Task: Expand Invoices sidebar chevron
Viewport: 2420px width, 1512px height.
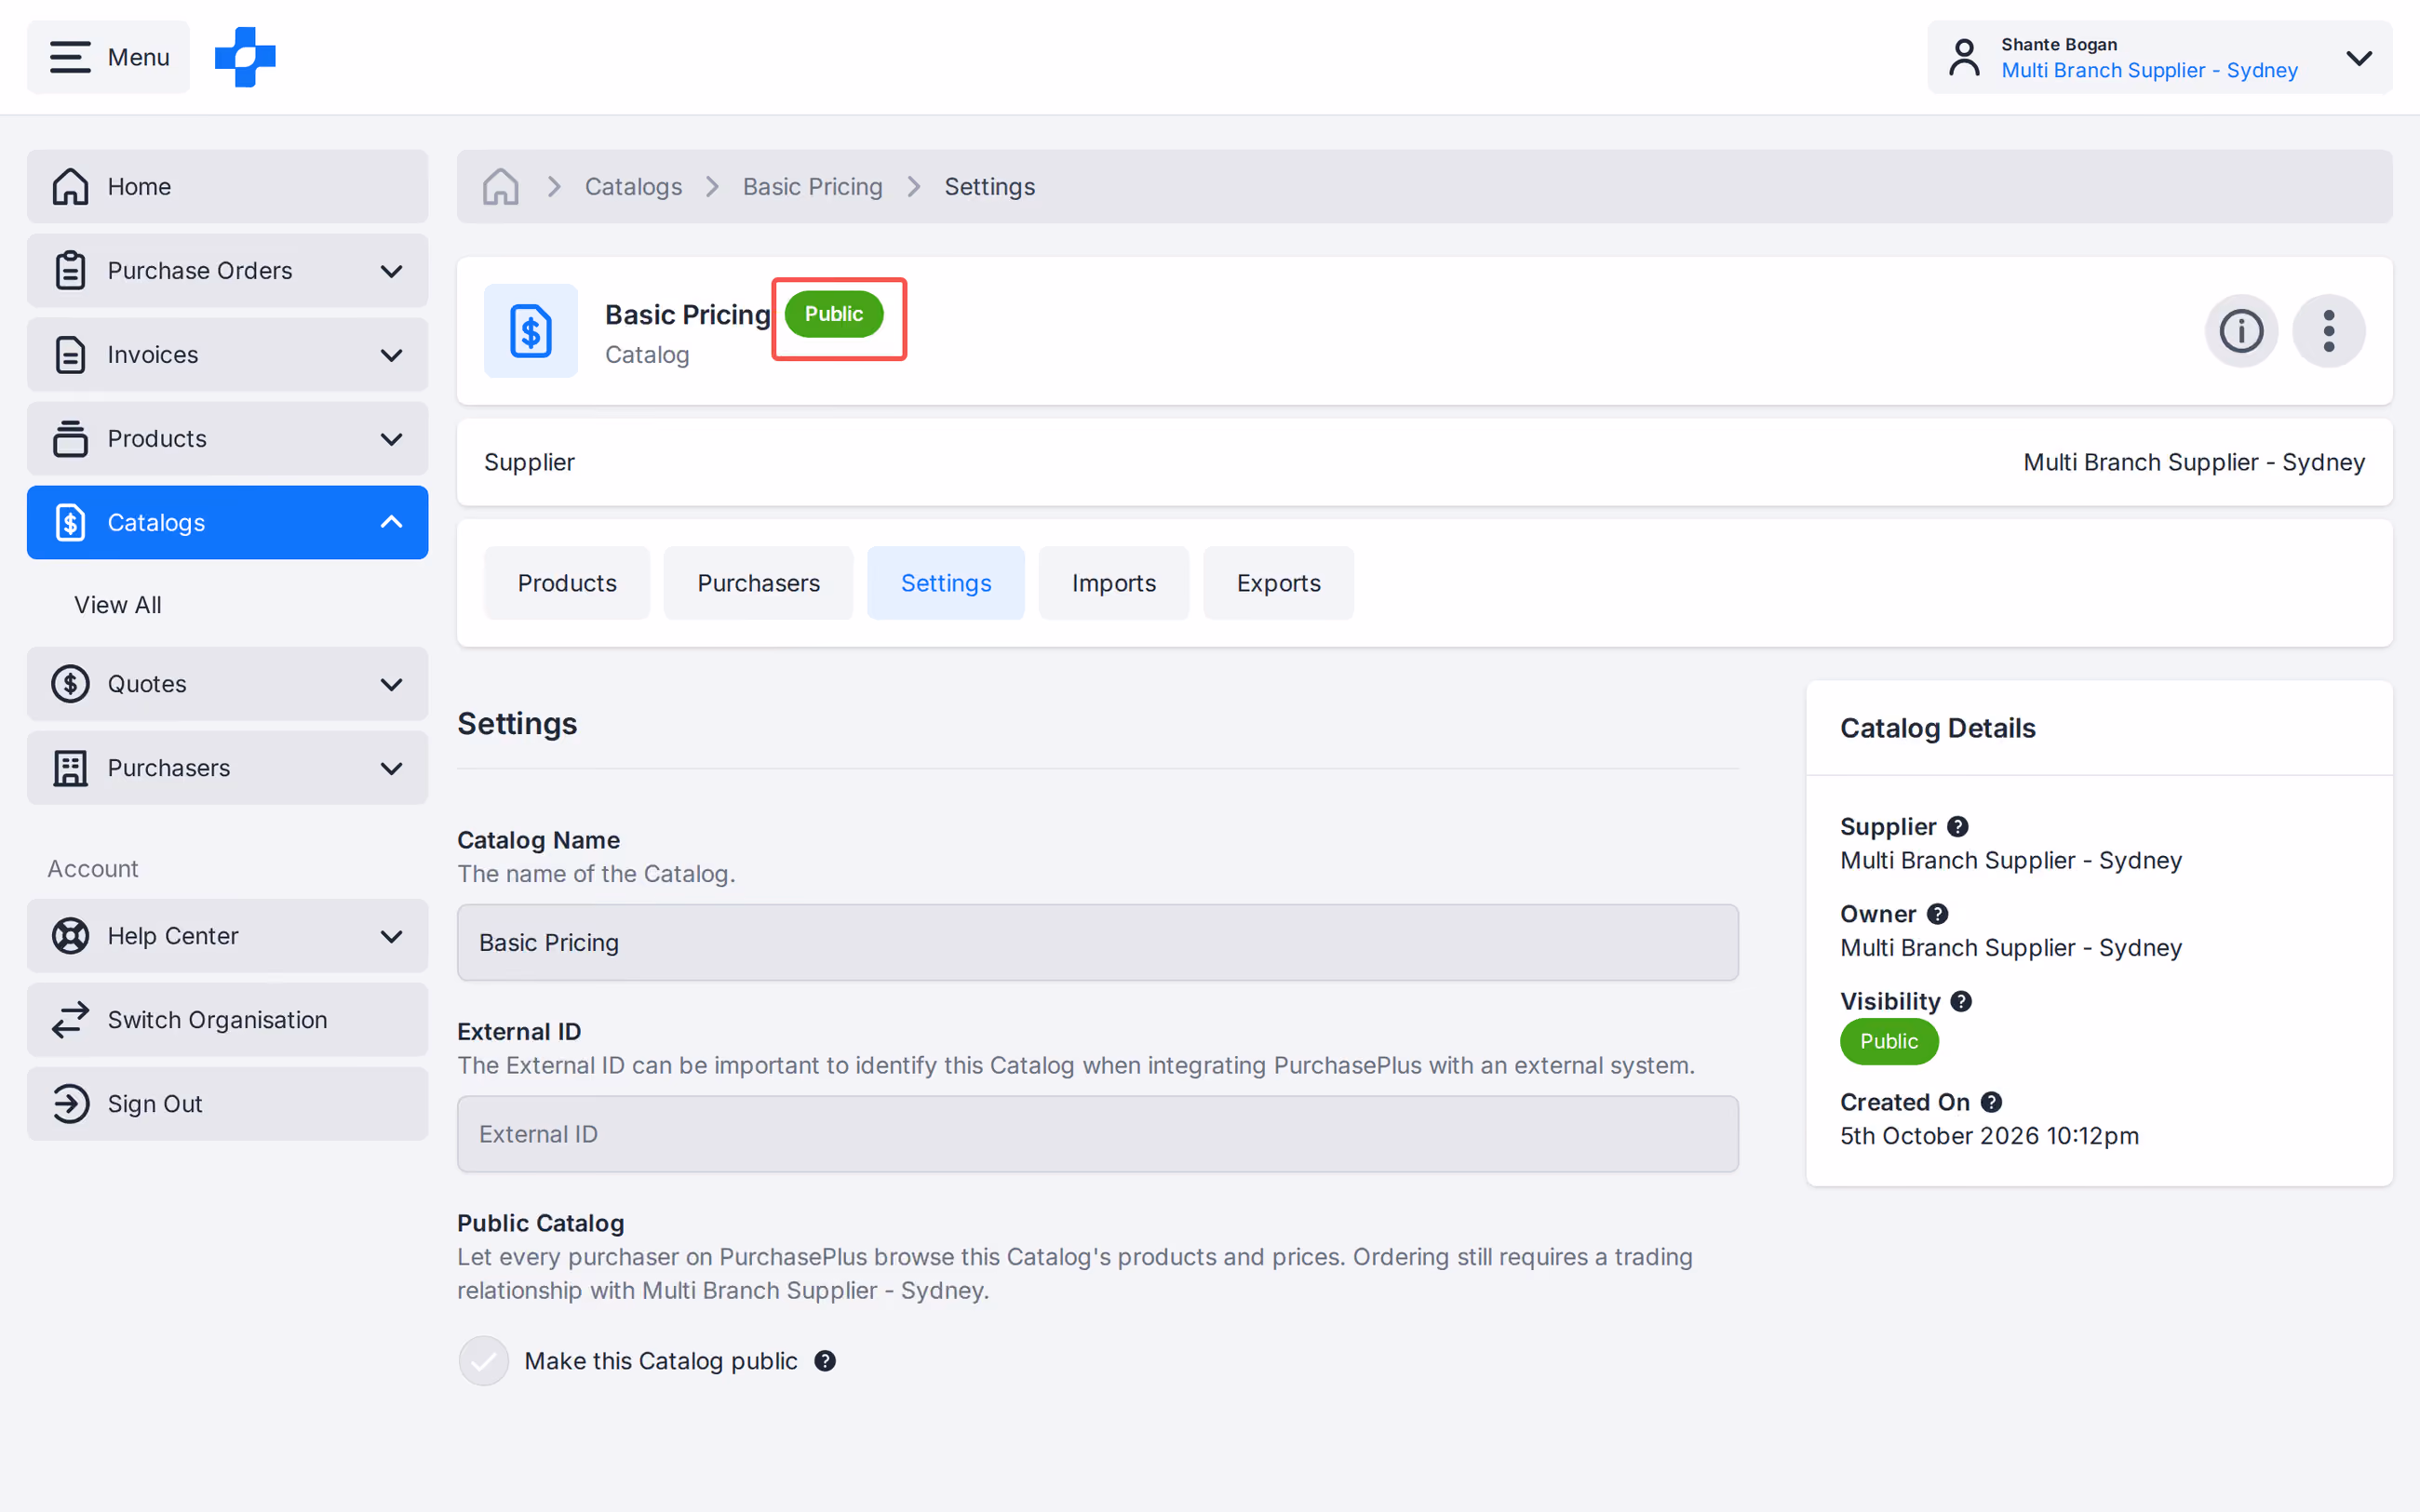Action: [x=391, y=355]
